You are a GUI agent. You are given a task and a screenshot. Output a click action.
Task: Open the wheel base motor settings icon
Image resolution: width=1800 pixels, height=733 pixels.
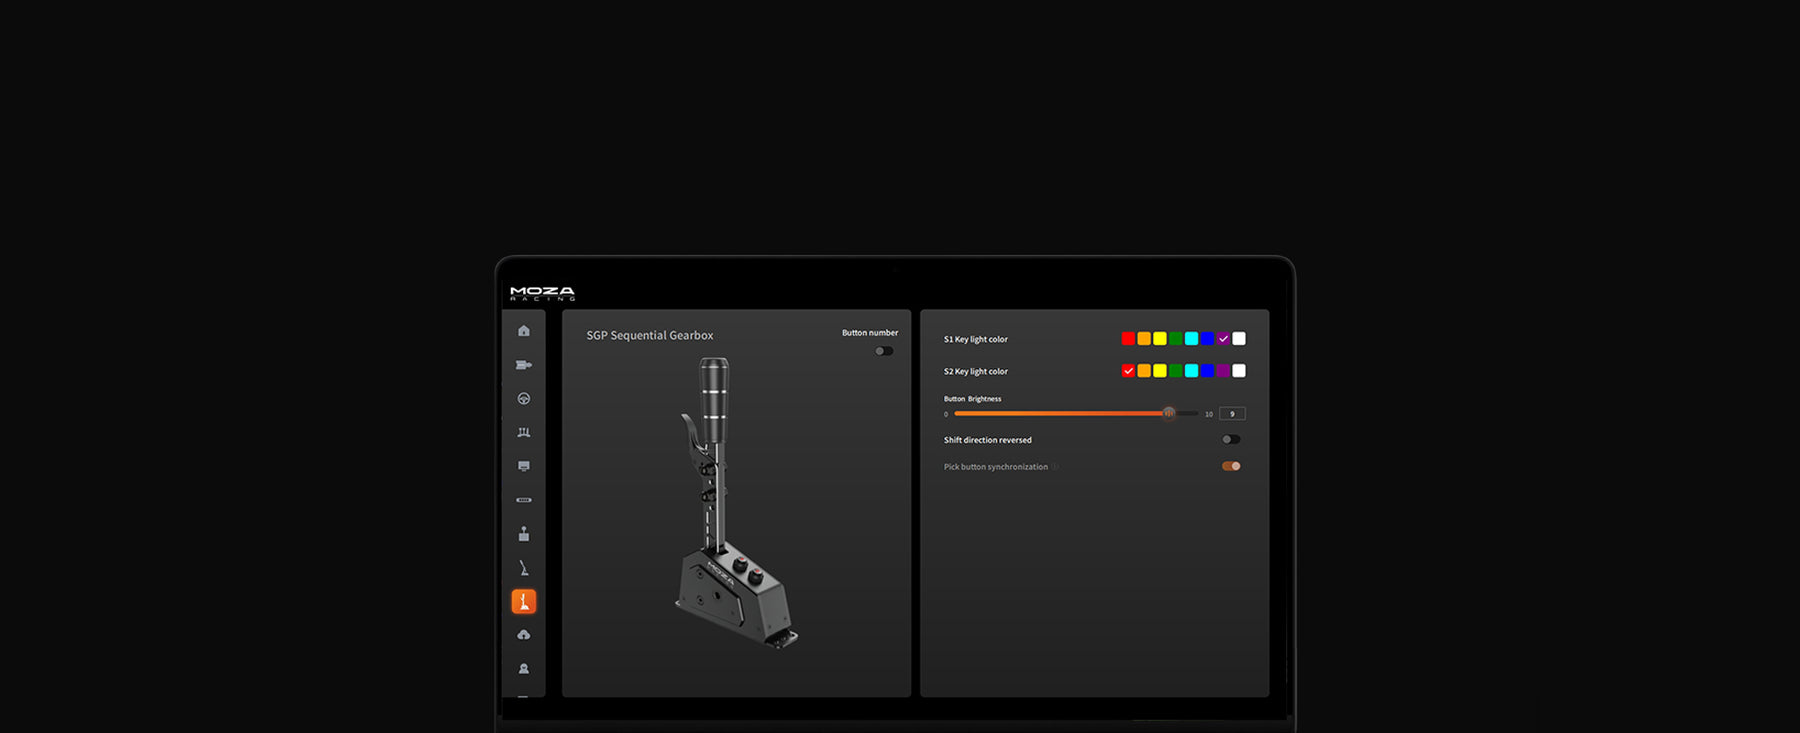coord(523,365)
